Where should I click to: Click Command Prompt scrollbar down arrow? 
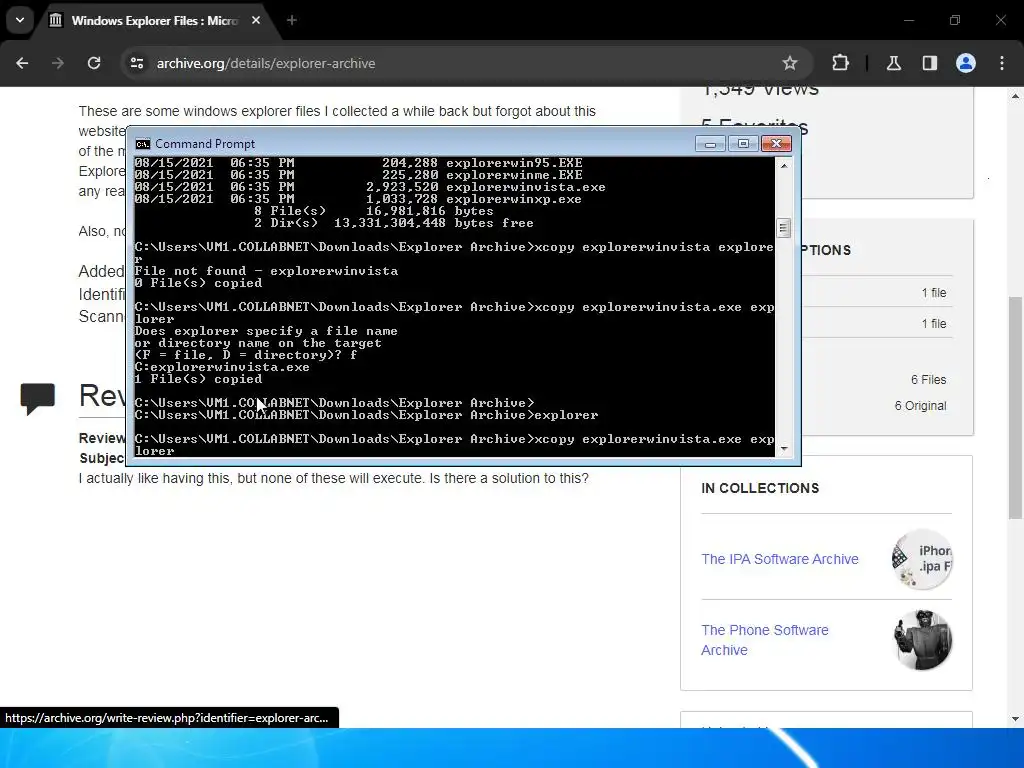click(x=784, y=449)
